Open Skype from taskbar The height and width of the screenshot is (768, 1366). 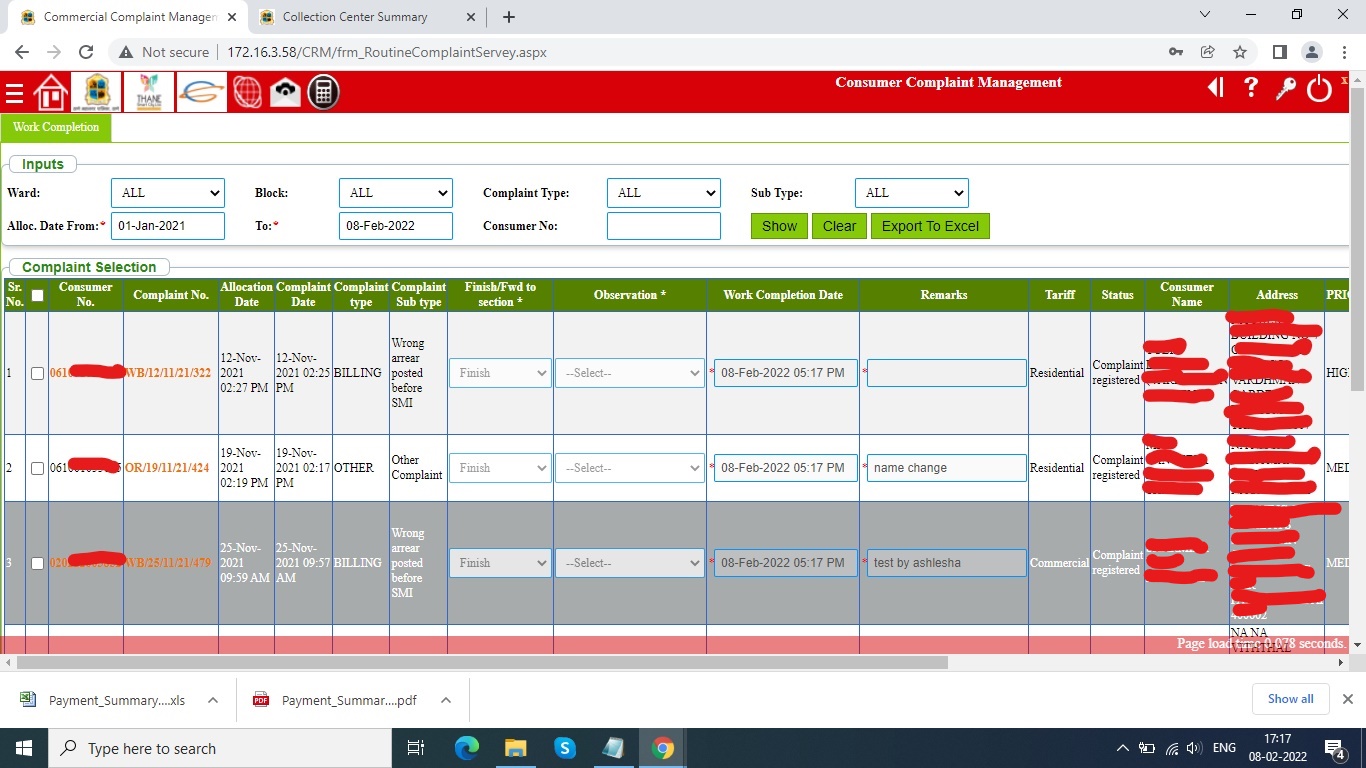[564, 748]
